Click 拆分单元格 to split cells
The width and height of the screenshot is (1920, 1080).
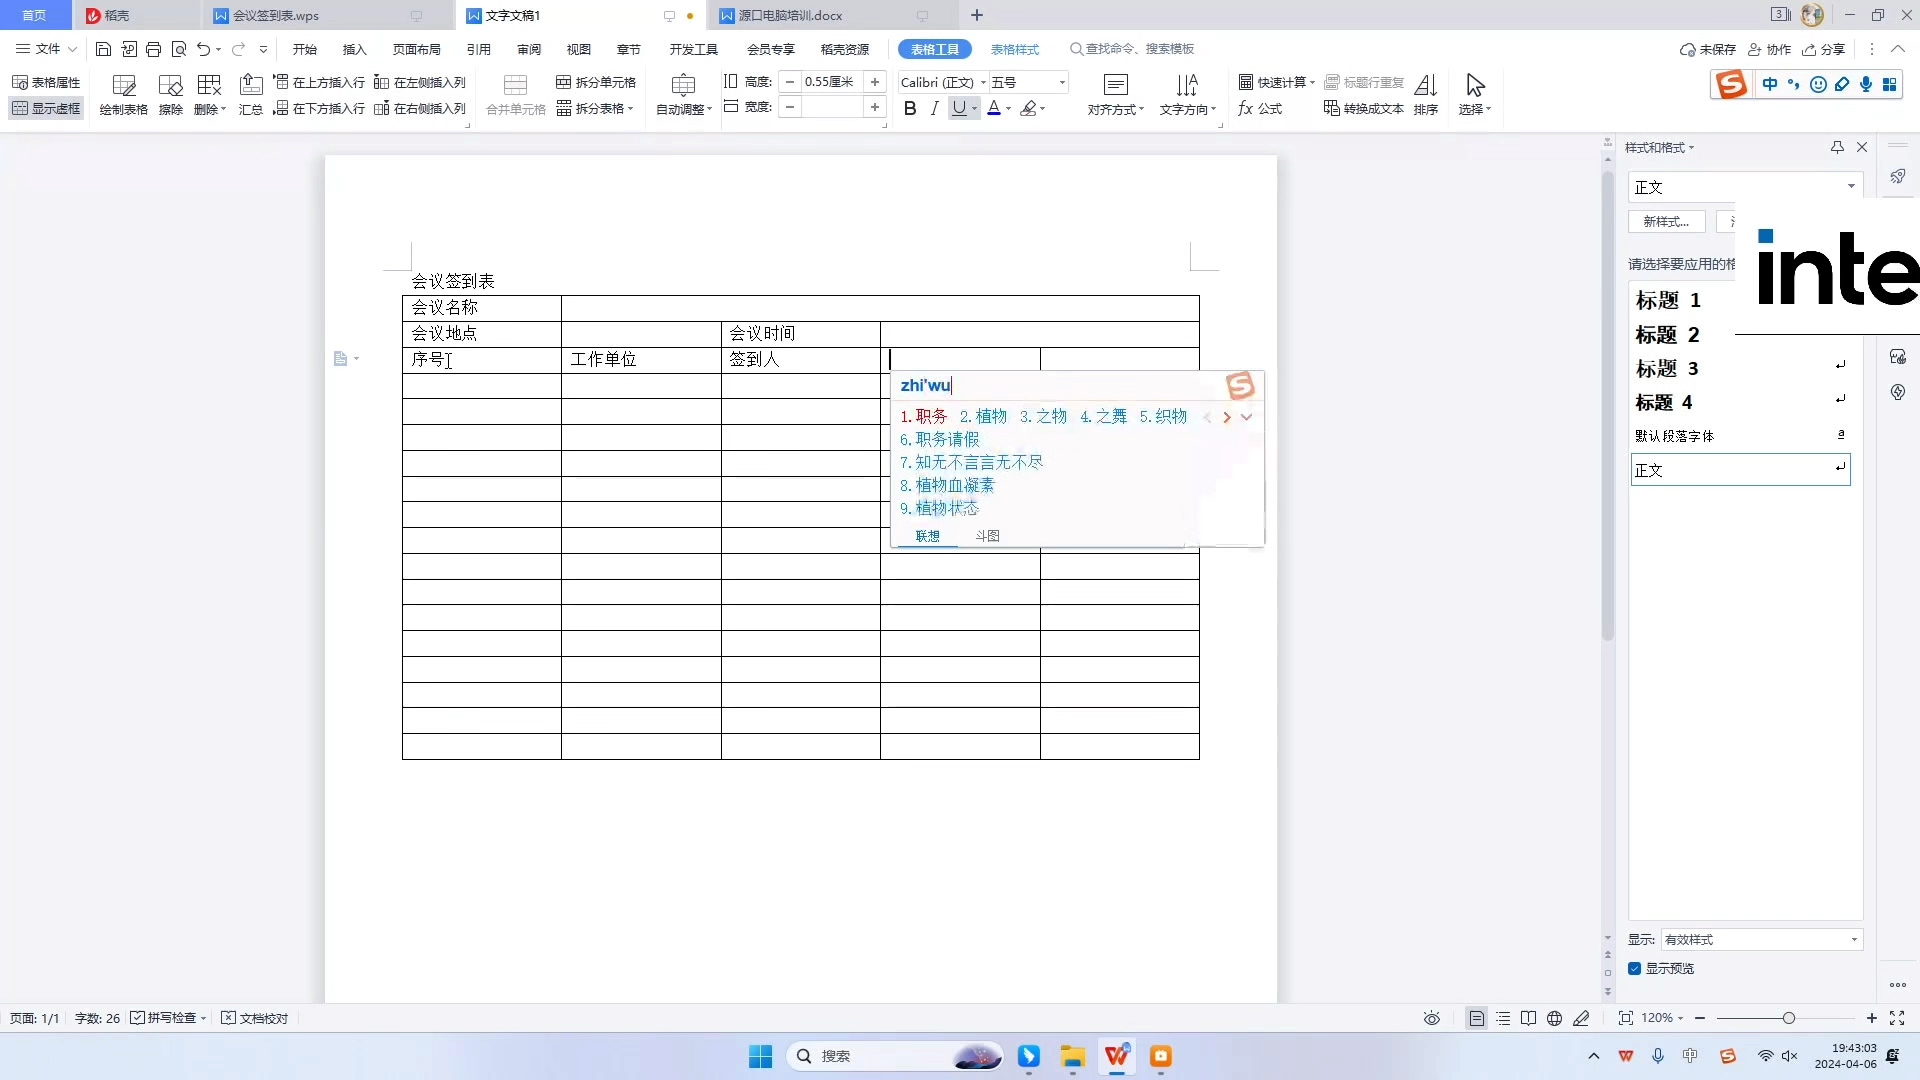596,82
